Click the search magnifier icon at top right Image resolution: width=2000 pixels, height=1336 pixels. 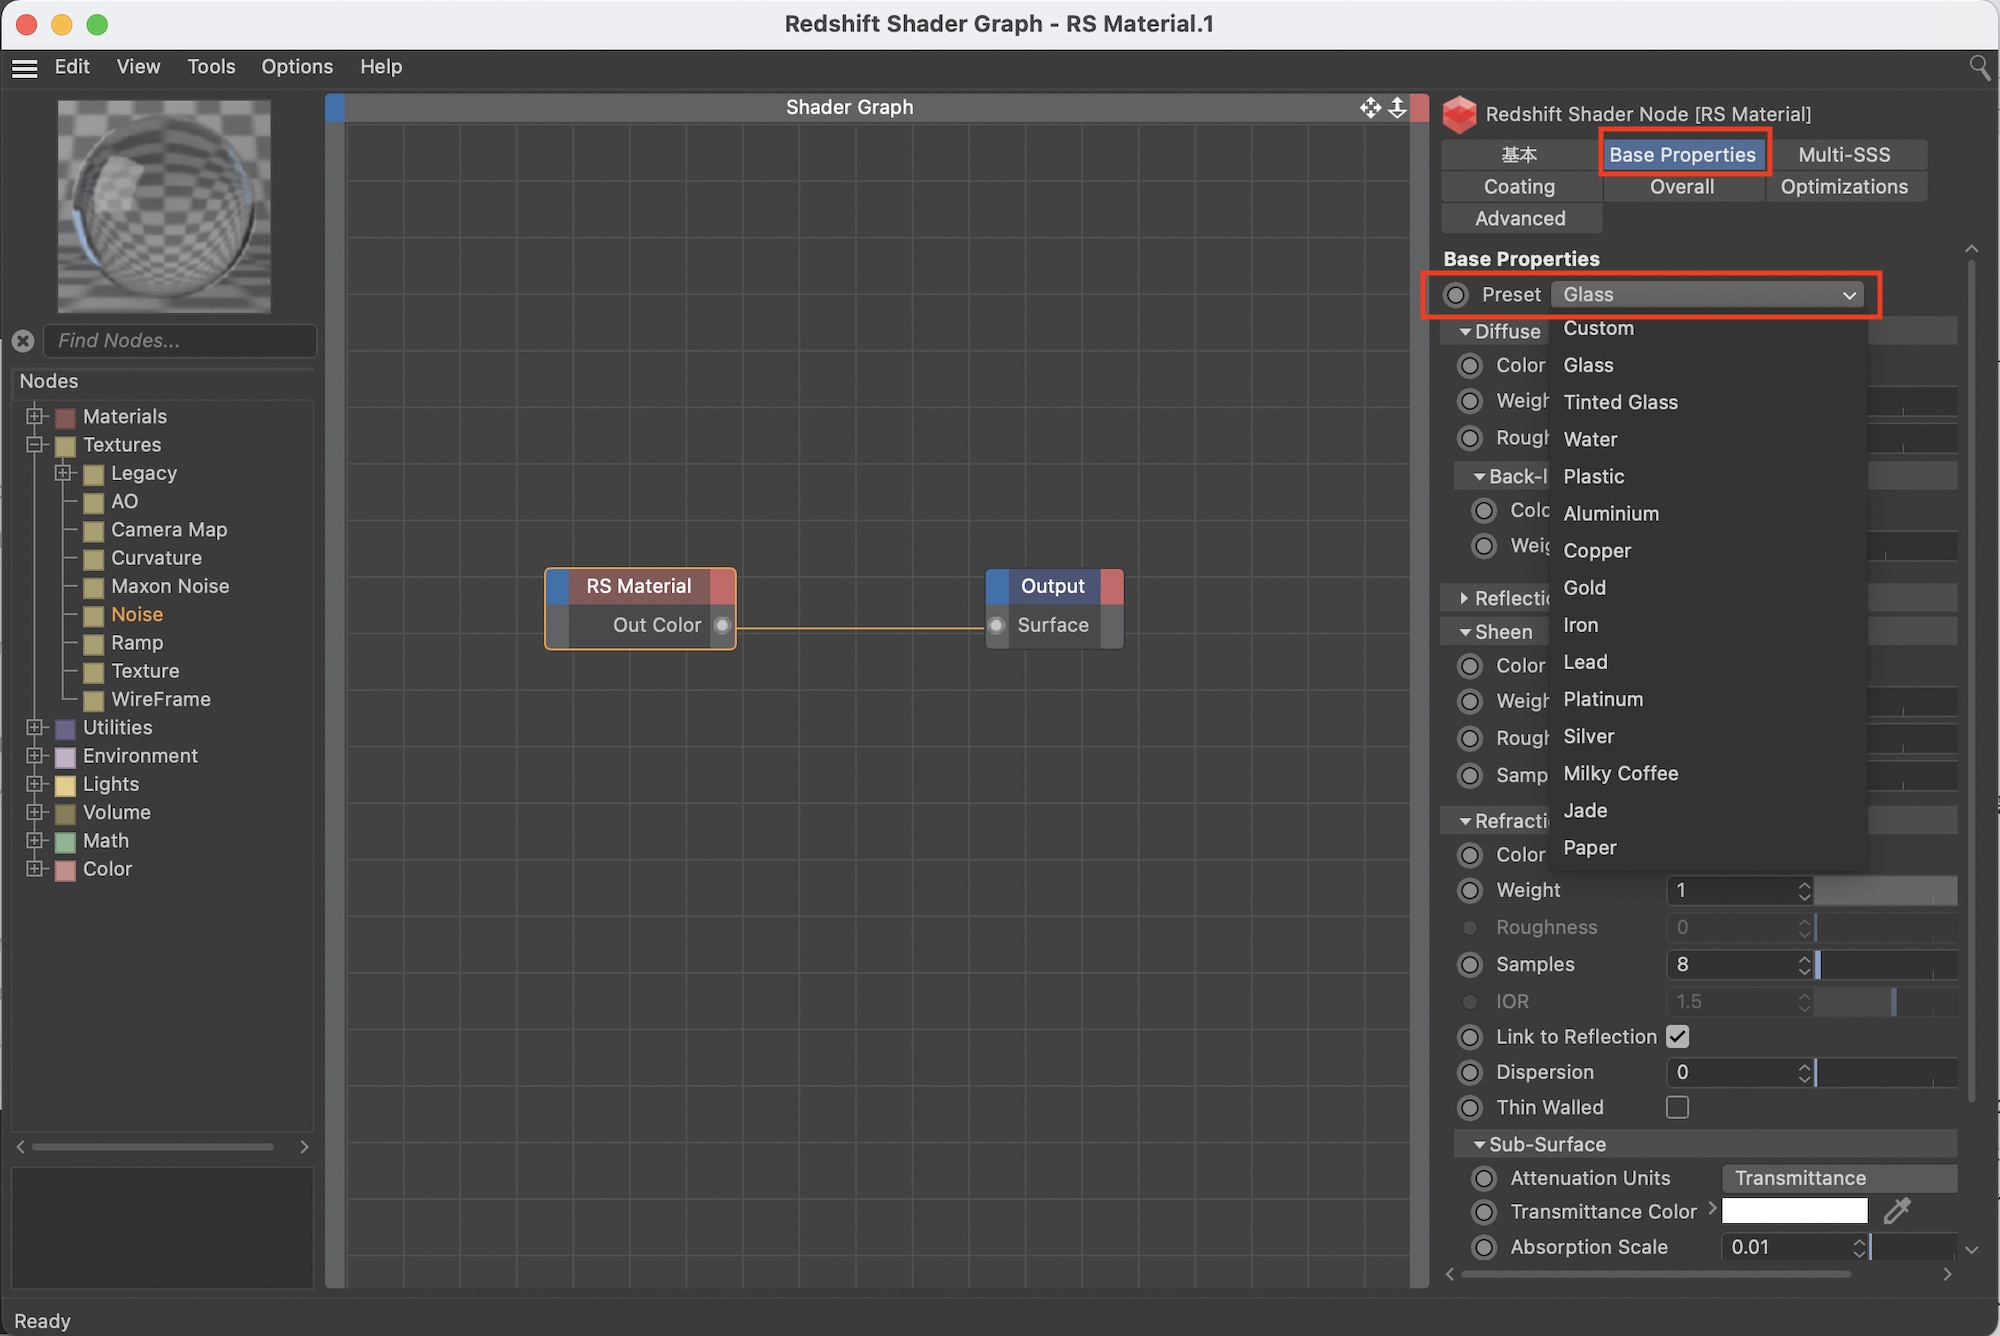click(1979, 67)
